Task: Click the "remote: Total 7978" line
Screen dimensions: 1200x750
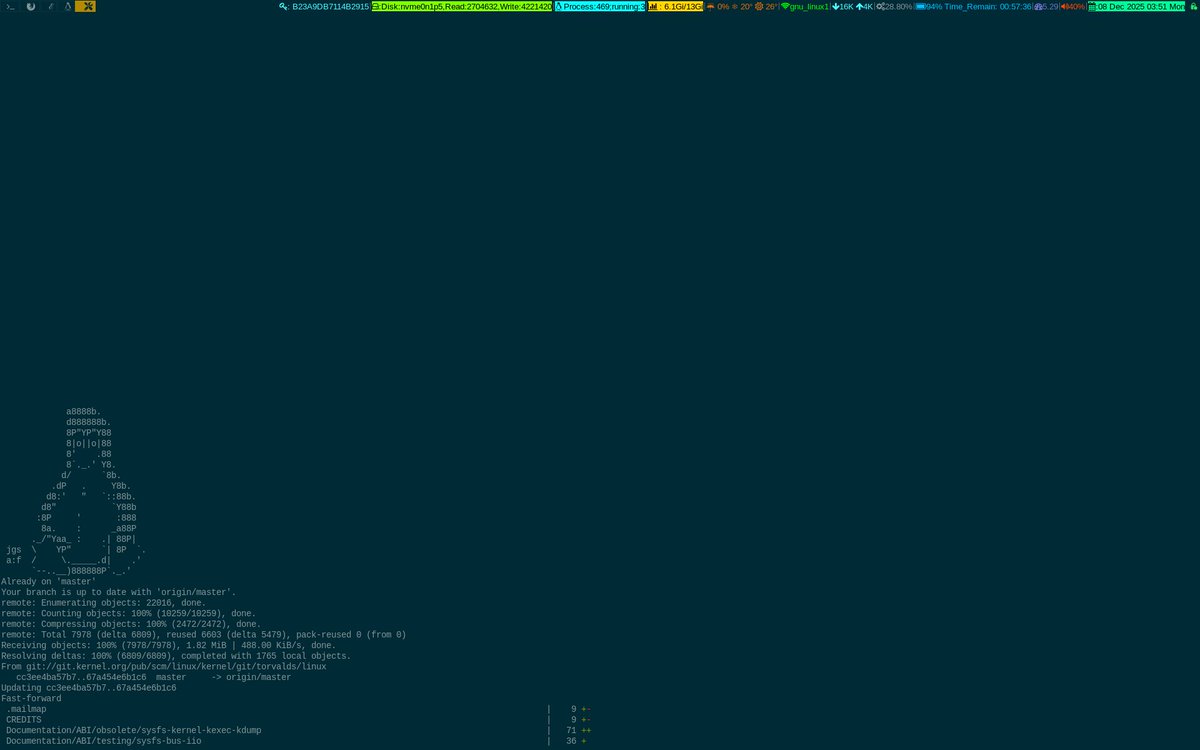Action: click(x=204, y=634)
